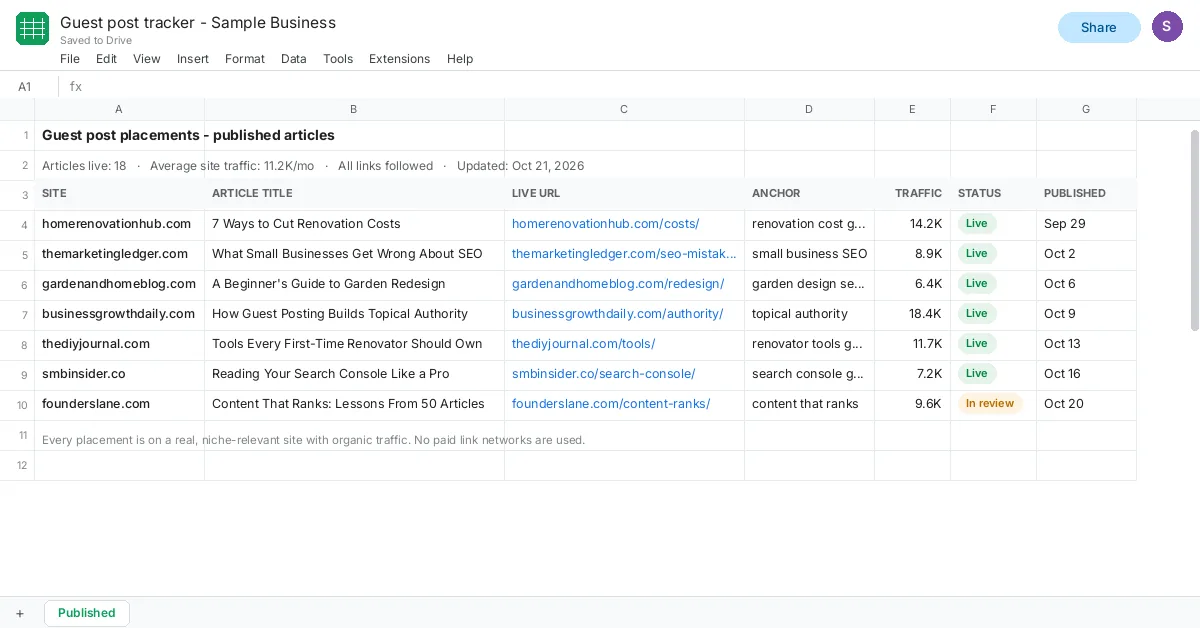The height and width of the screenshot is (628, 1200).
Task: Select row 4 header
Action: (17, 225)
